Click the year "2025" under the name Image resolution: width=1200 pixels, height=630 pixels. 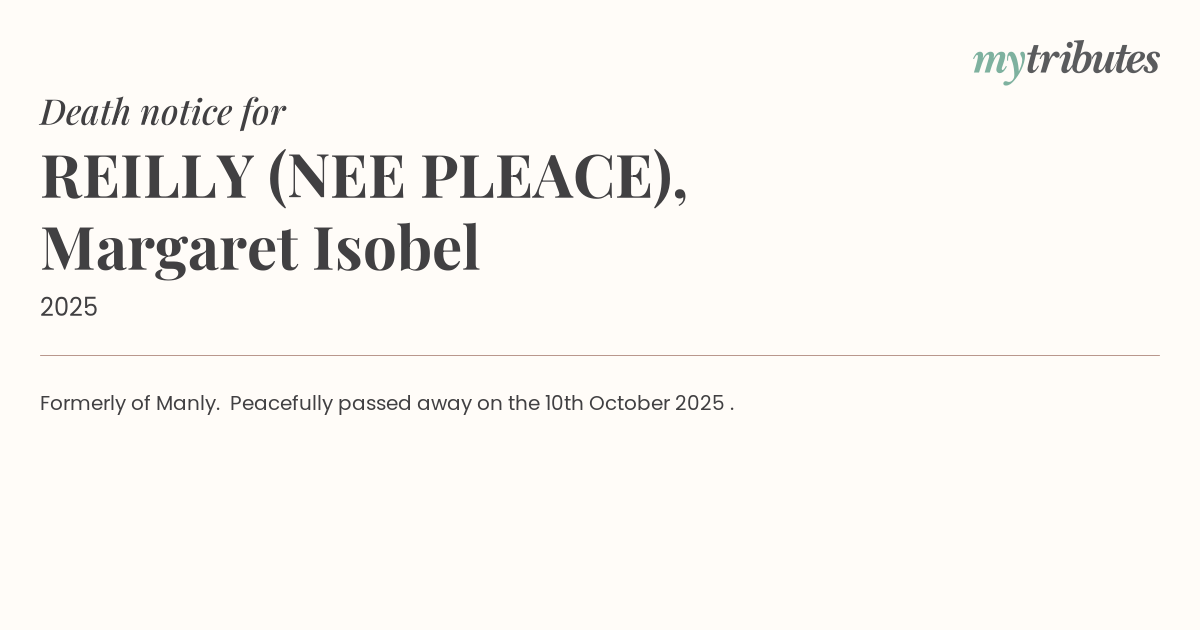click(69, 307)
